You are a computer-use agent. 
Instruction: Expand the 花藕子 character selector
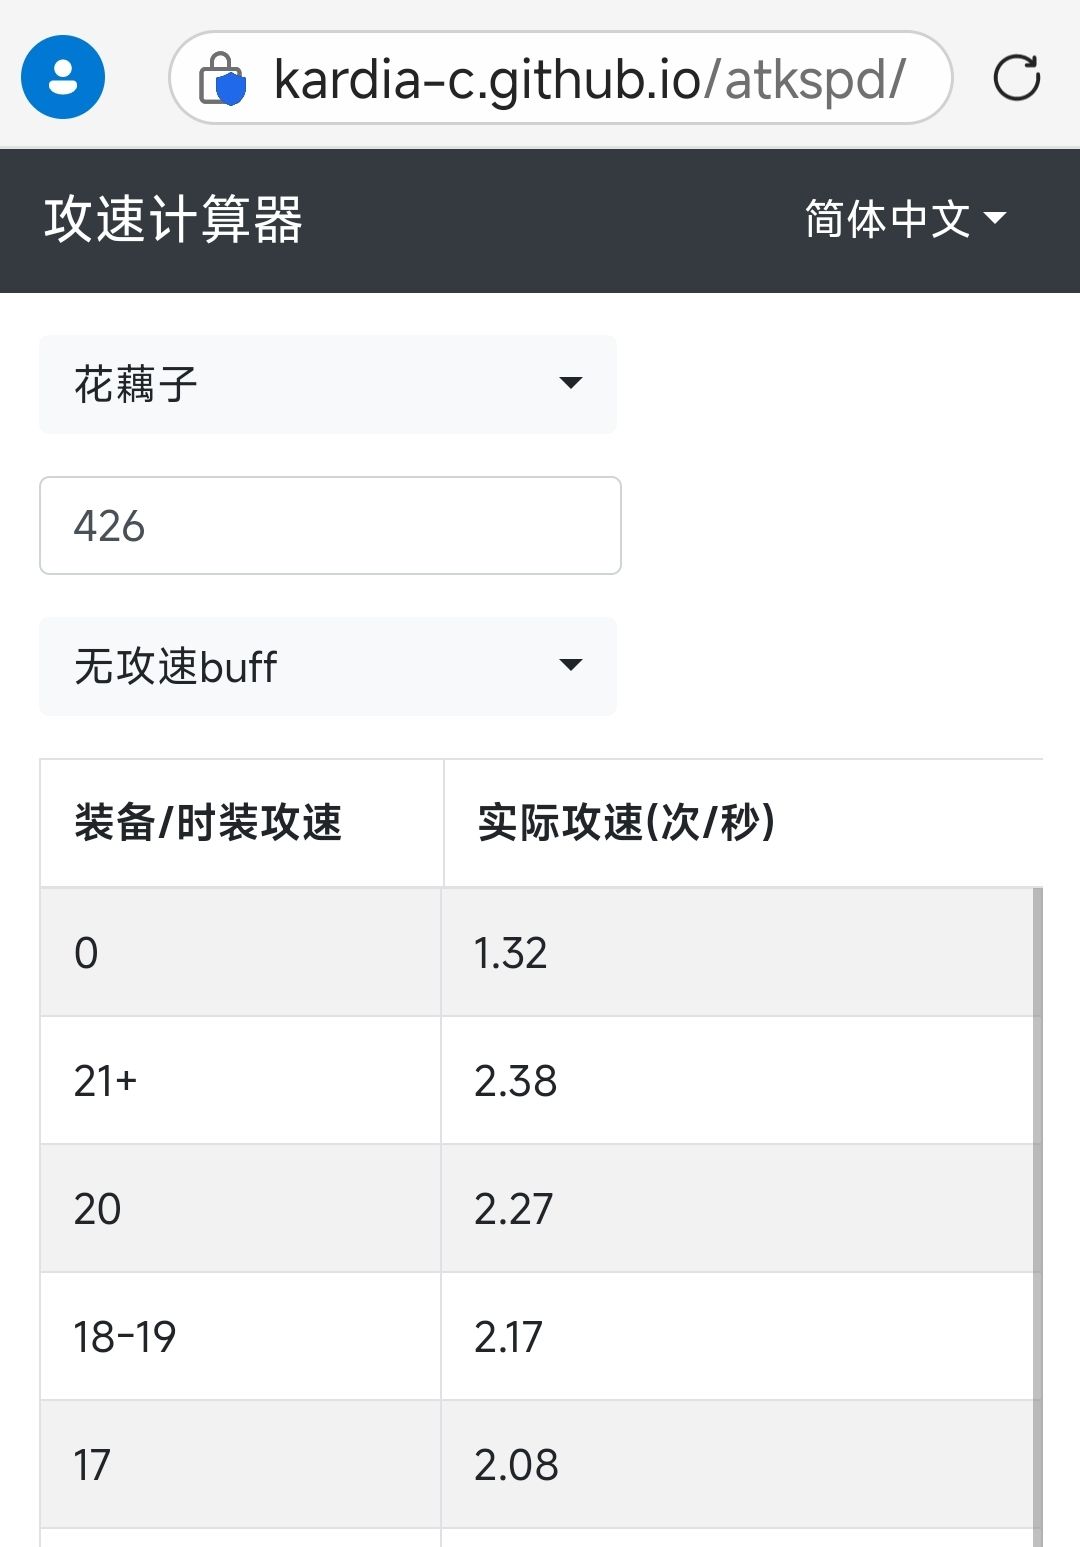328,384
